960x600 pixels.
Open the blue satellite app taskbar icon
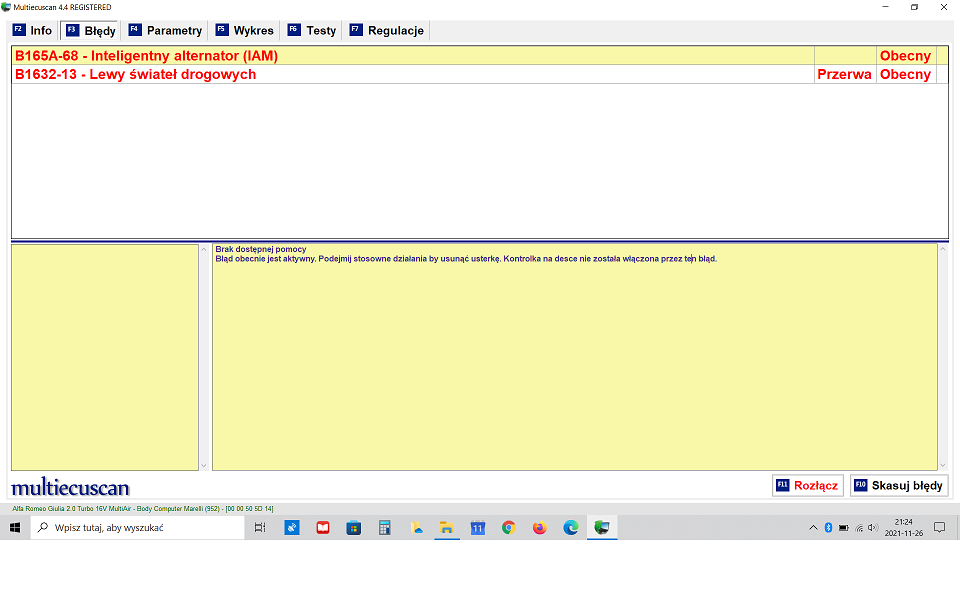292,528
